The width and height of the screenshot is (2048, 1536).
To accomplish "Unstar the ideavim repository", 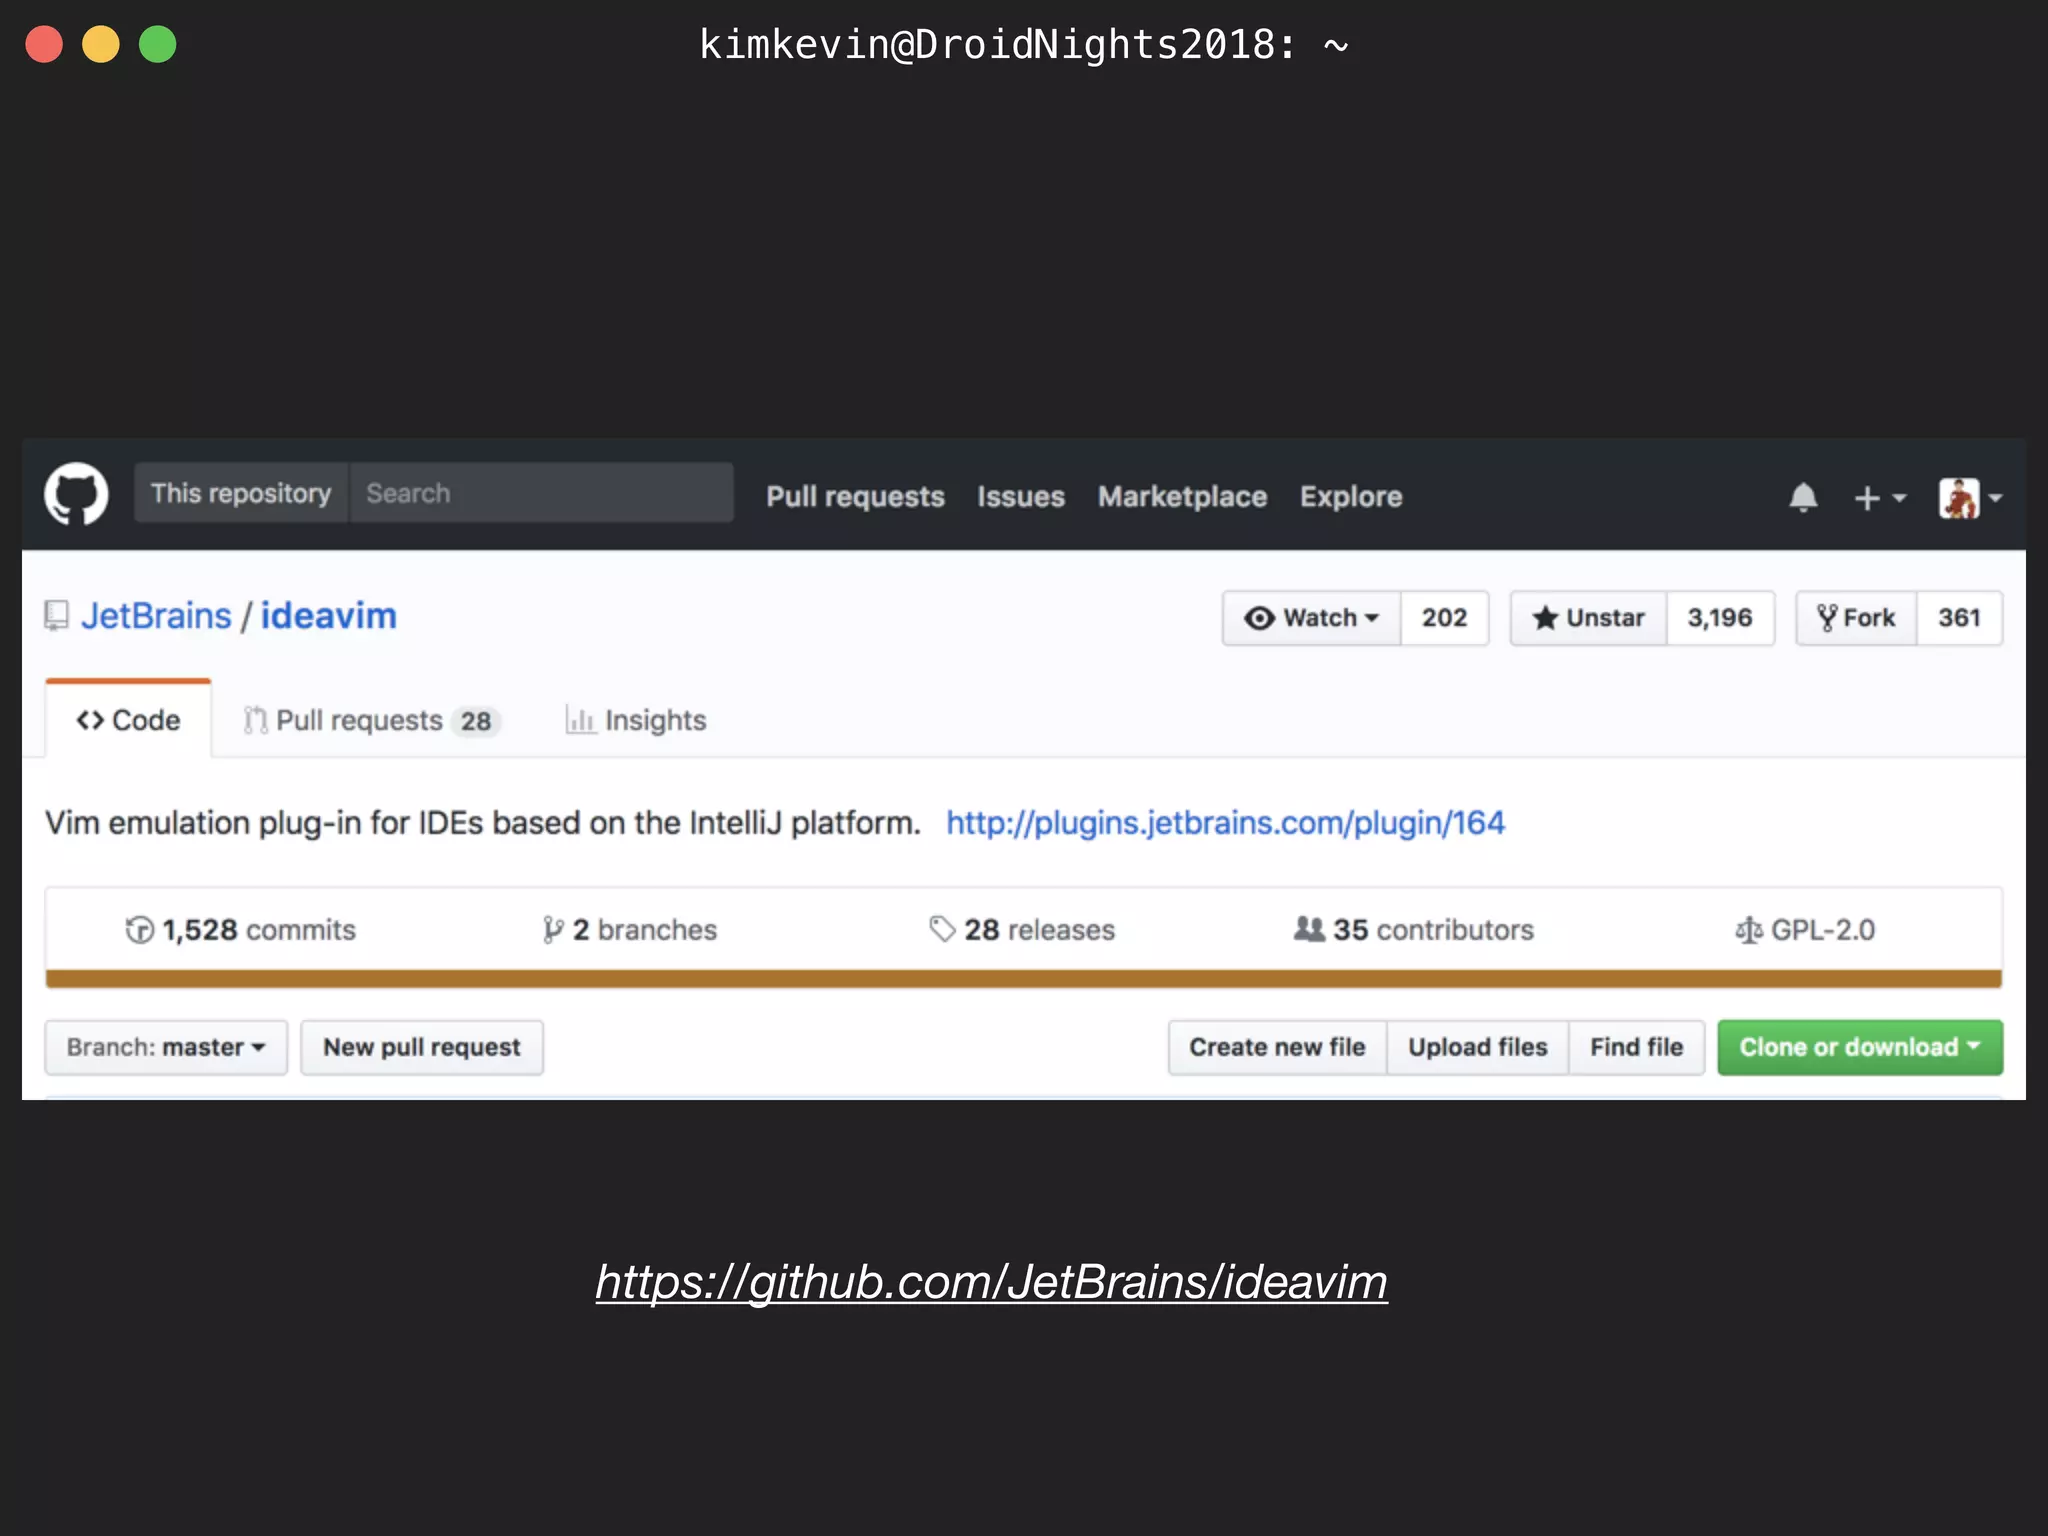I will pos(1588,618).
